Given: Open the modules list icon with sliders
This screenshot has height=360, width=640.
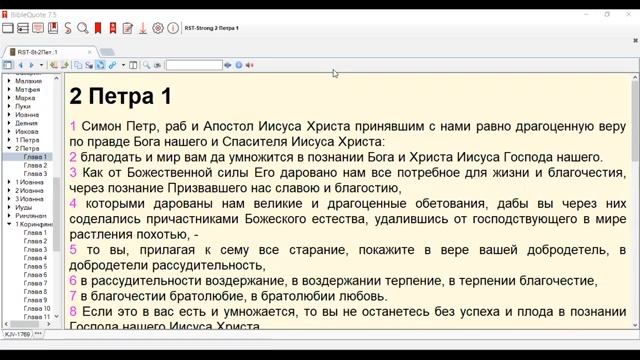Looking at the screenshot, I should point(23,28).
